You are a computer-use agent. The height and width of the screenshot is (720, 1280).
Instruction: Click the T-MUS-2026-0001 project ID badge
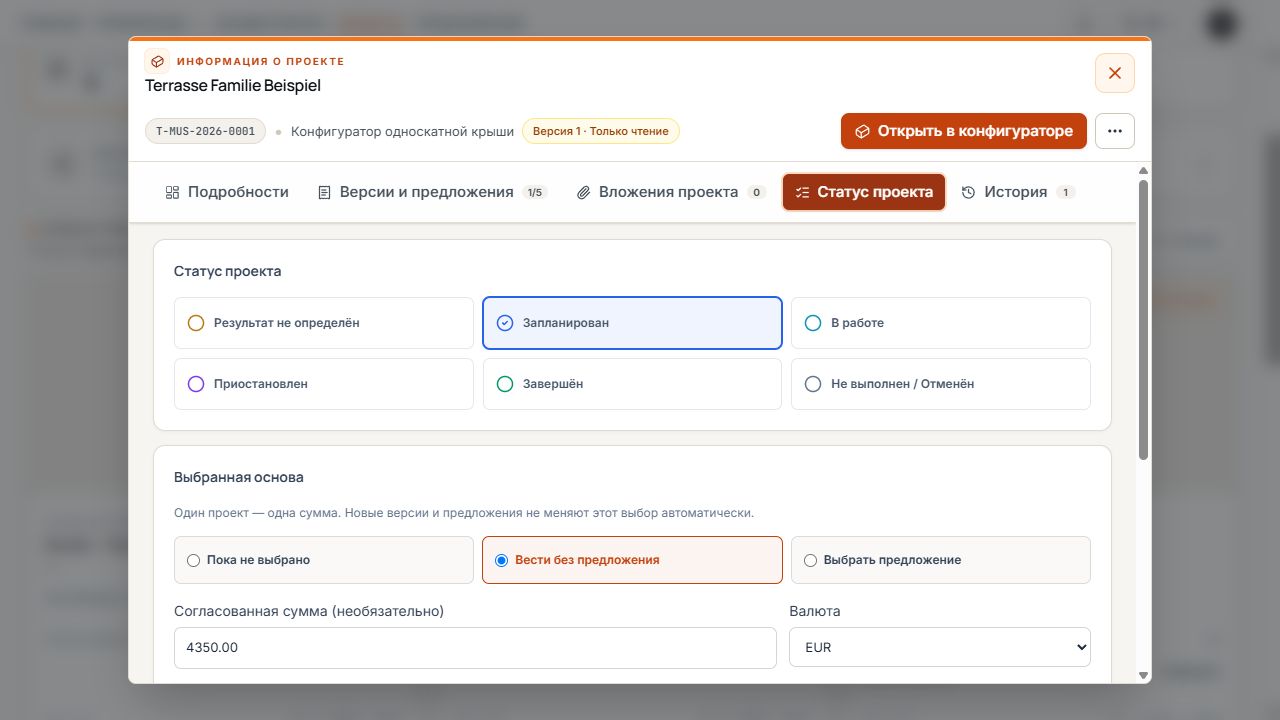(205, 131)
